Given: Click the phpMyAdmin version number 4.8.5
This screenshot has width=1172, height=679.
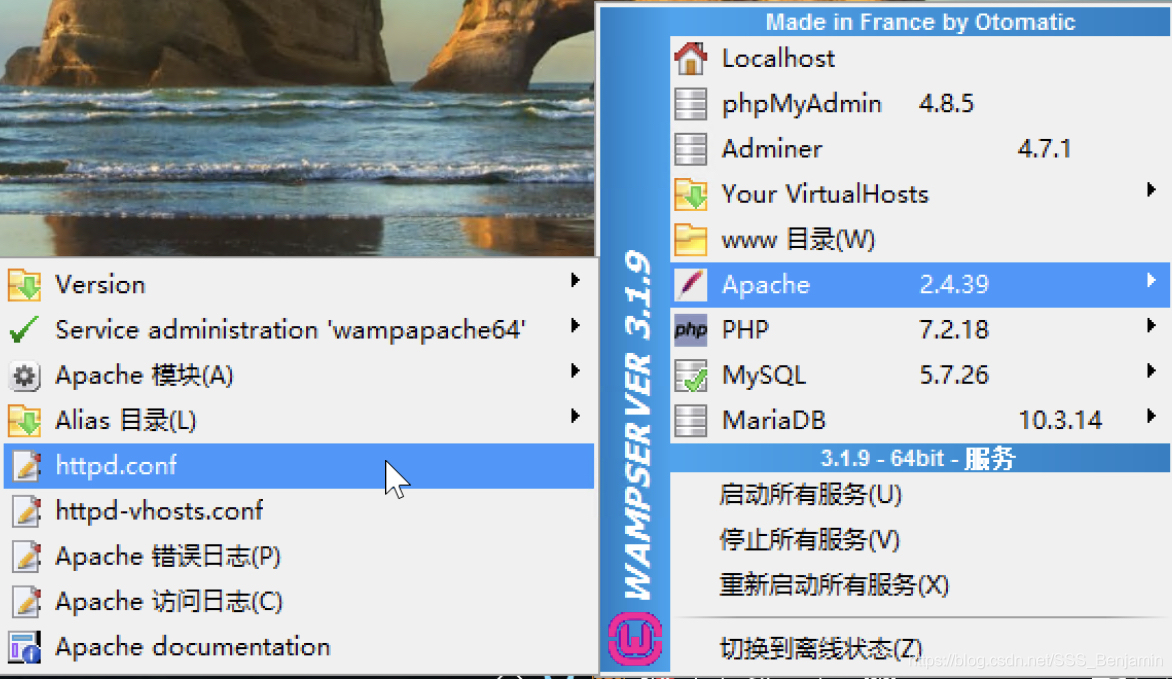Looking at the screenshot, I should [946, 104].
